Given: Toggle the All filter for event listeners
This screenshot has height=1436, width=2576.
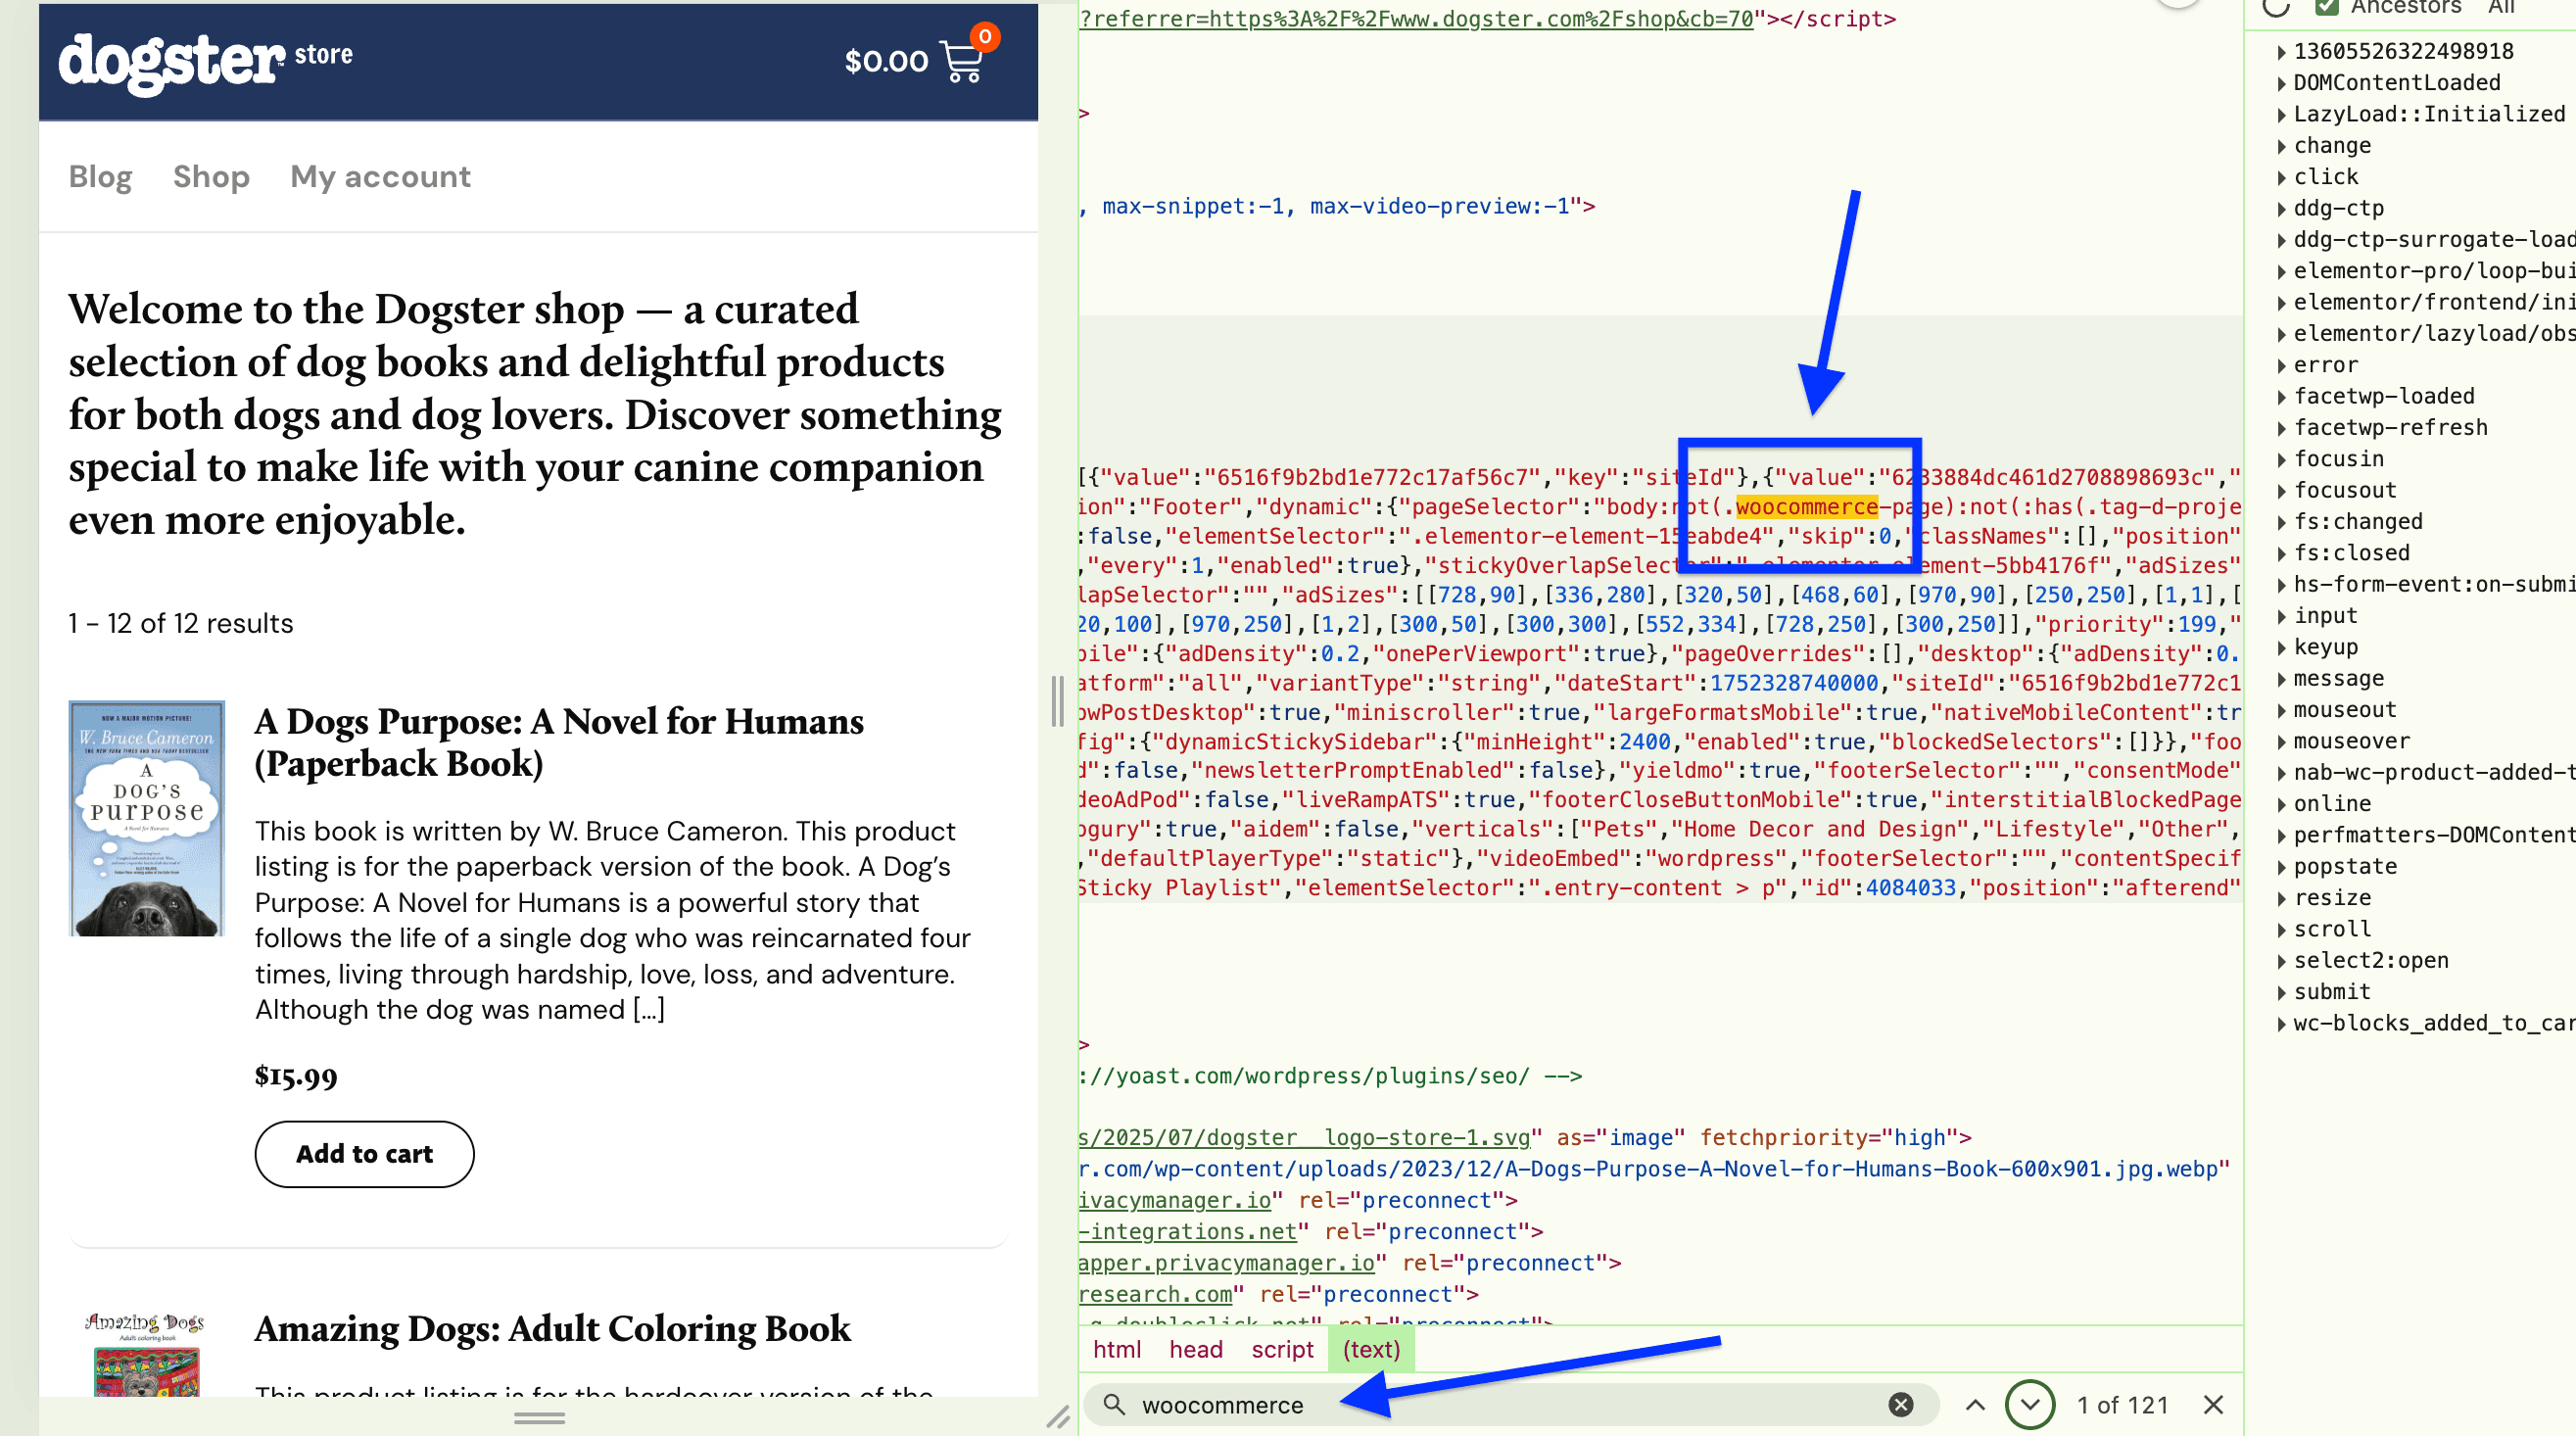Looking at the screenshot, I should pyautogui.click(x=2501, y=7).
